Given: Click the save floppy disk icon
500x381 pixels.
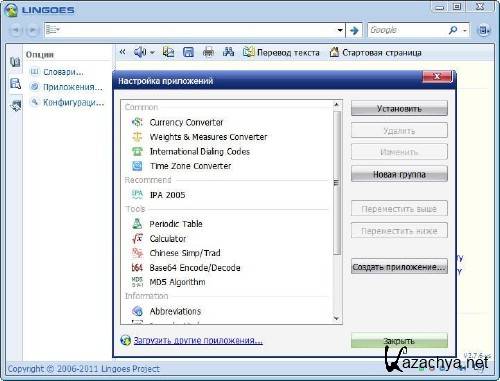Looking at the screenshot, I should pos(188,52).
